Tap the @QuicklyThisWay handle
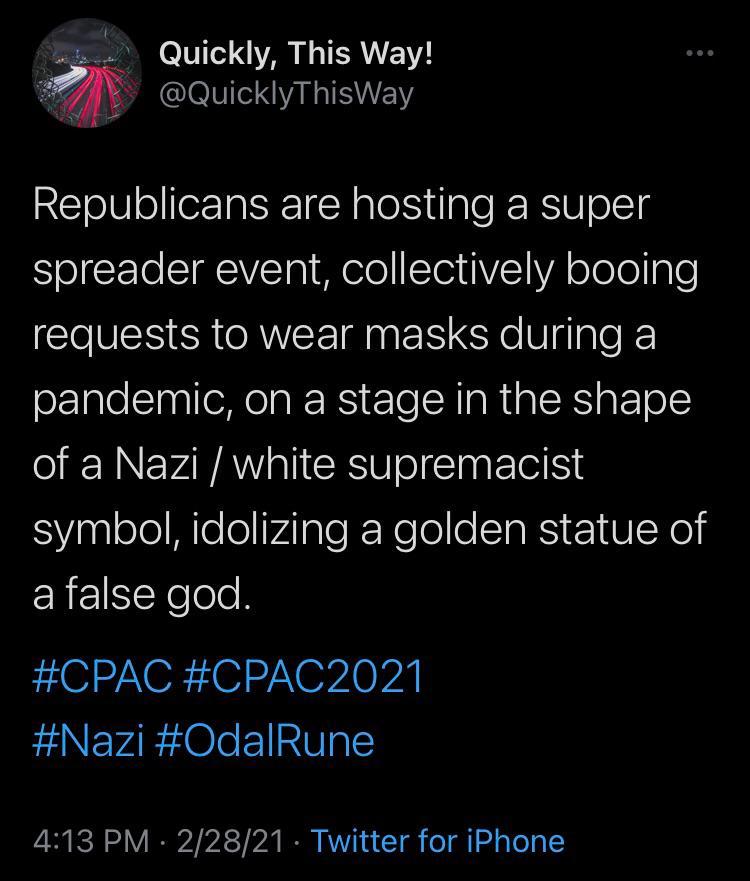The width and height of the screenshot is (750, 881). [x=285, y=94]
